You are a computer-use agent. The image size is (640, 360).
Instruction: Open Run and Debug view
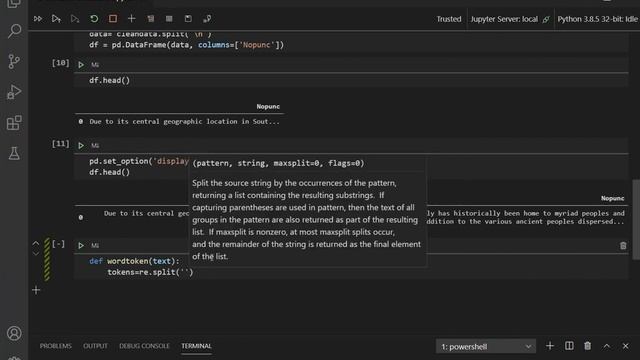click(14, 92)
